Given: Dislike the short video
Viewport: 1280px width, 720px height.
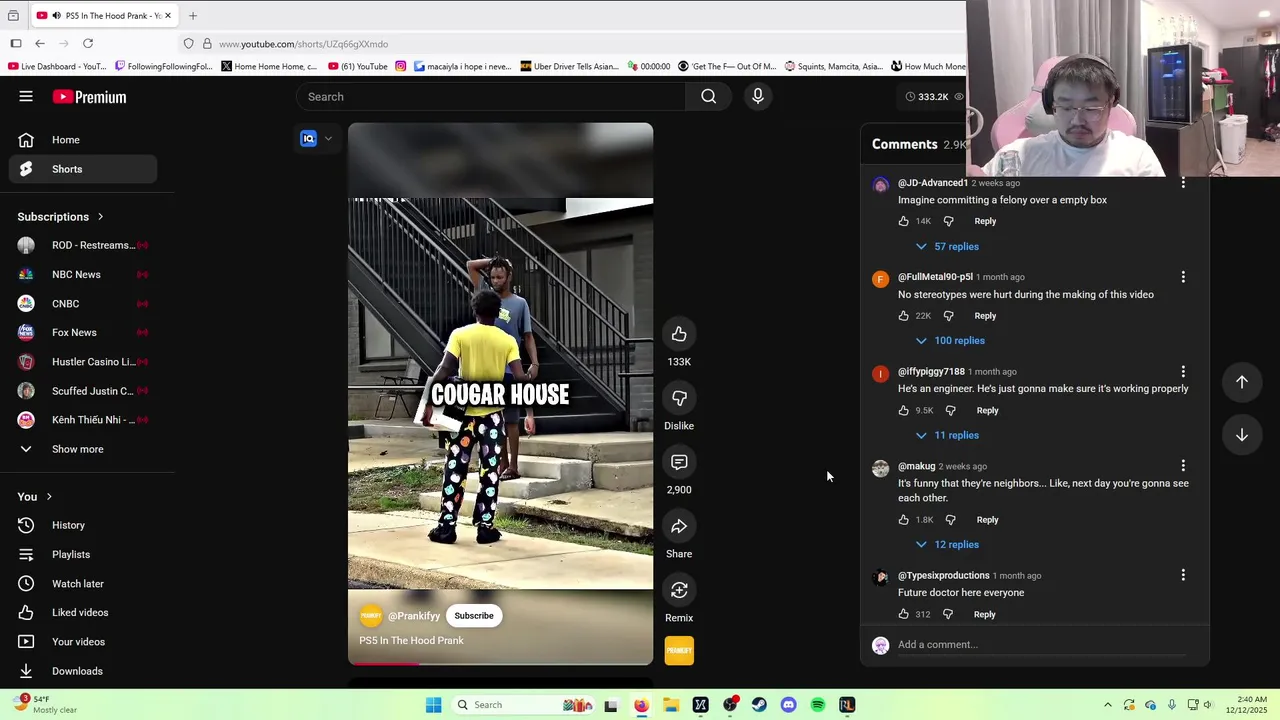Looking at the screenshot, I should point(679,398).
